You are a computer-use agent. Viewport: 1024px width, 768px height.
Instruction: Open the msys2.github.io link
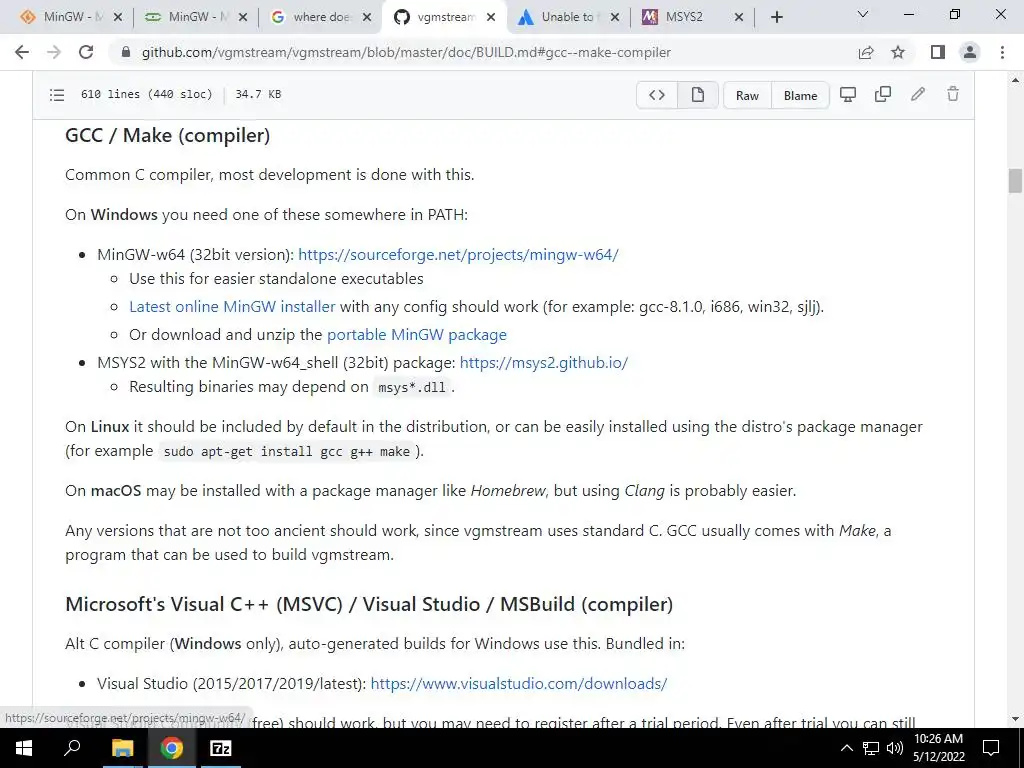pyautogui.click(x=543, y=363)
